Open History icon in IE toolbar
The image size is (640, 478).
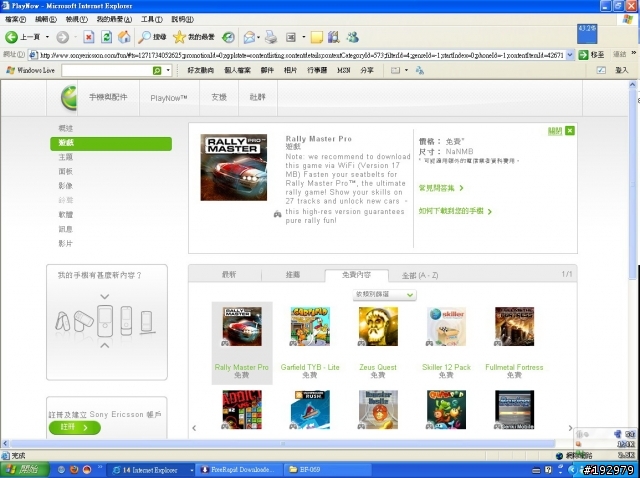pos(228,37)
